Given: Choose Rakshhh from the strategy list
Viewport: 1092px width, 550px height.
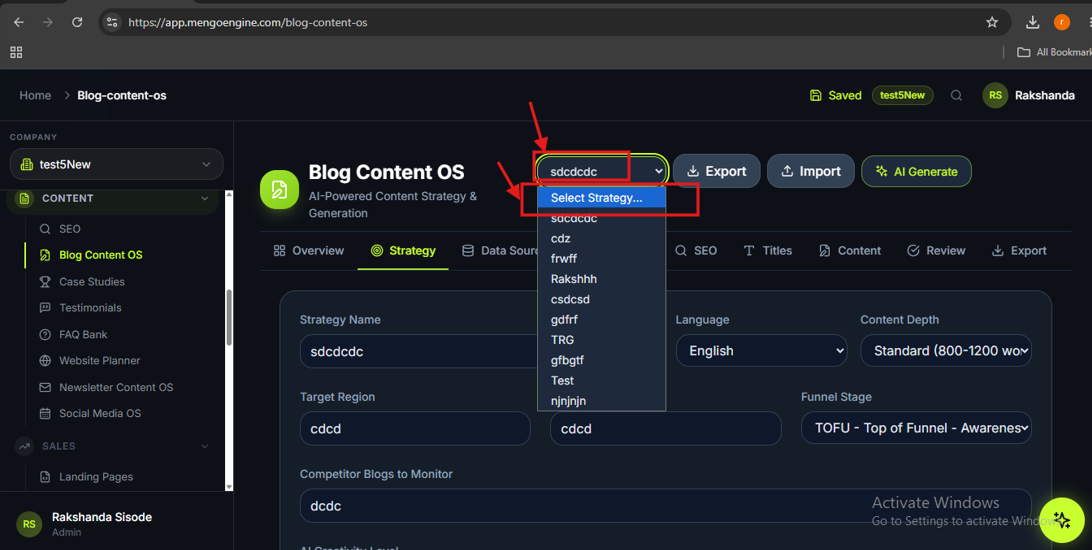Looking at the screenshot, I should pyautogui.click(x=601, y=279).
